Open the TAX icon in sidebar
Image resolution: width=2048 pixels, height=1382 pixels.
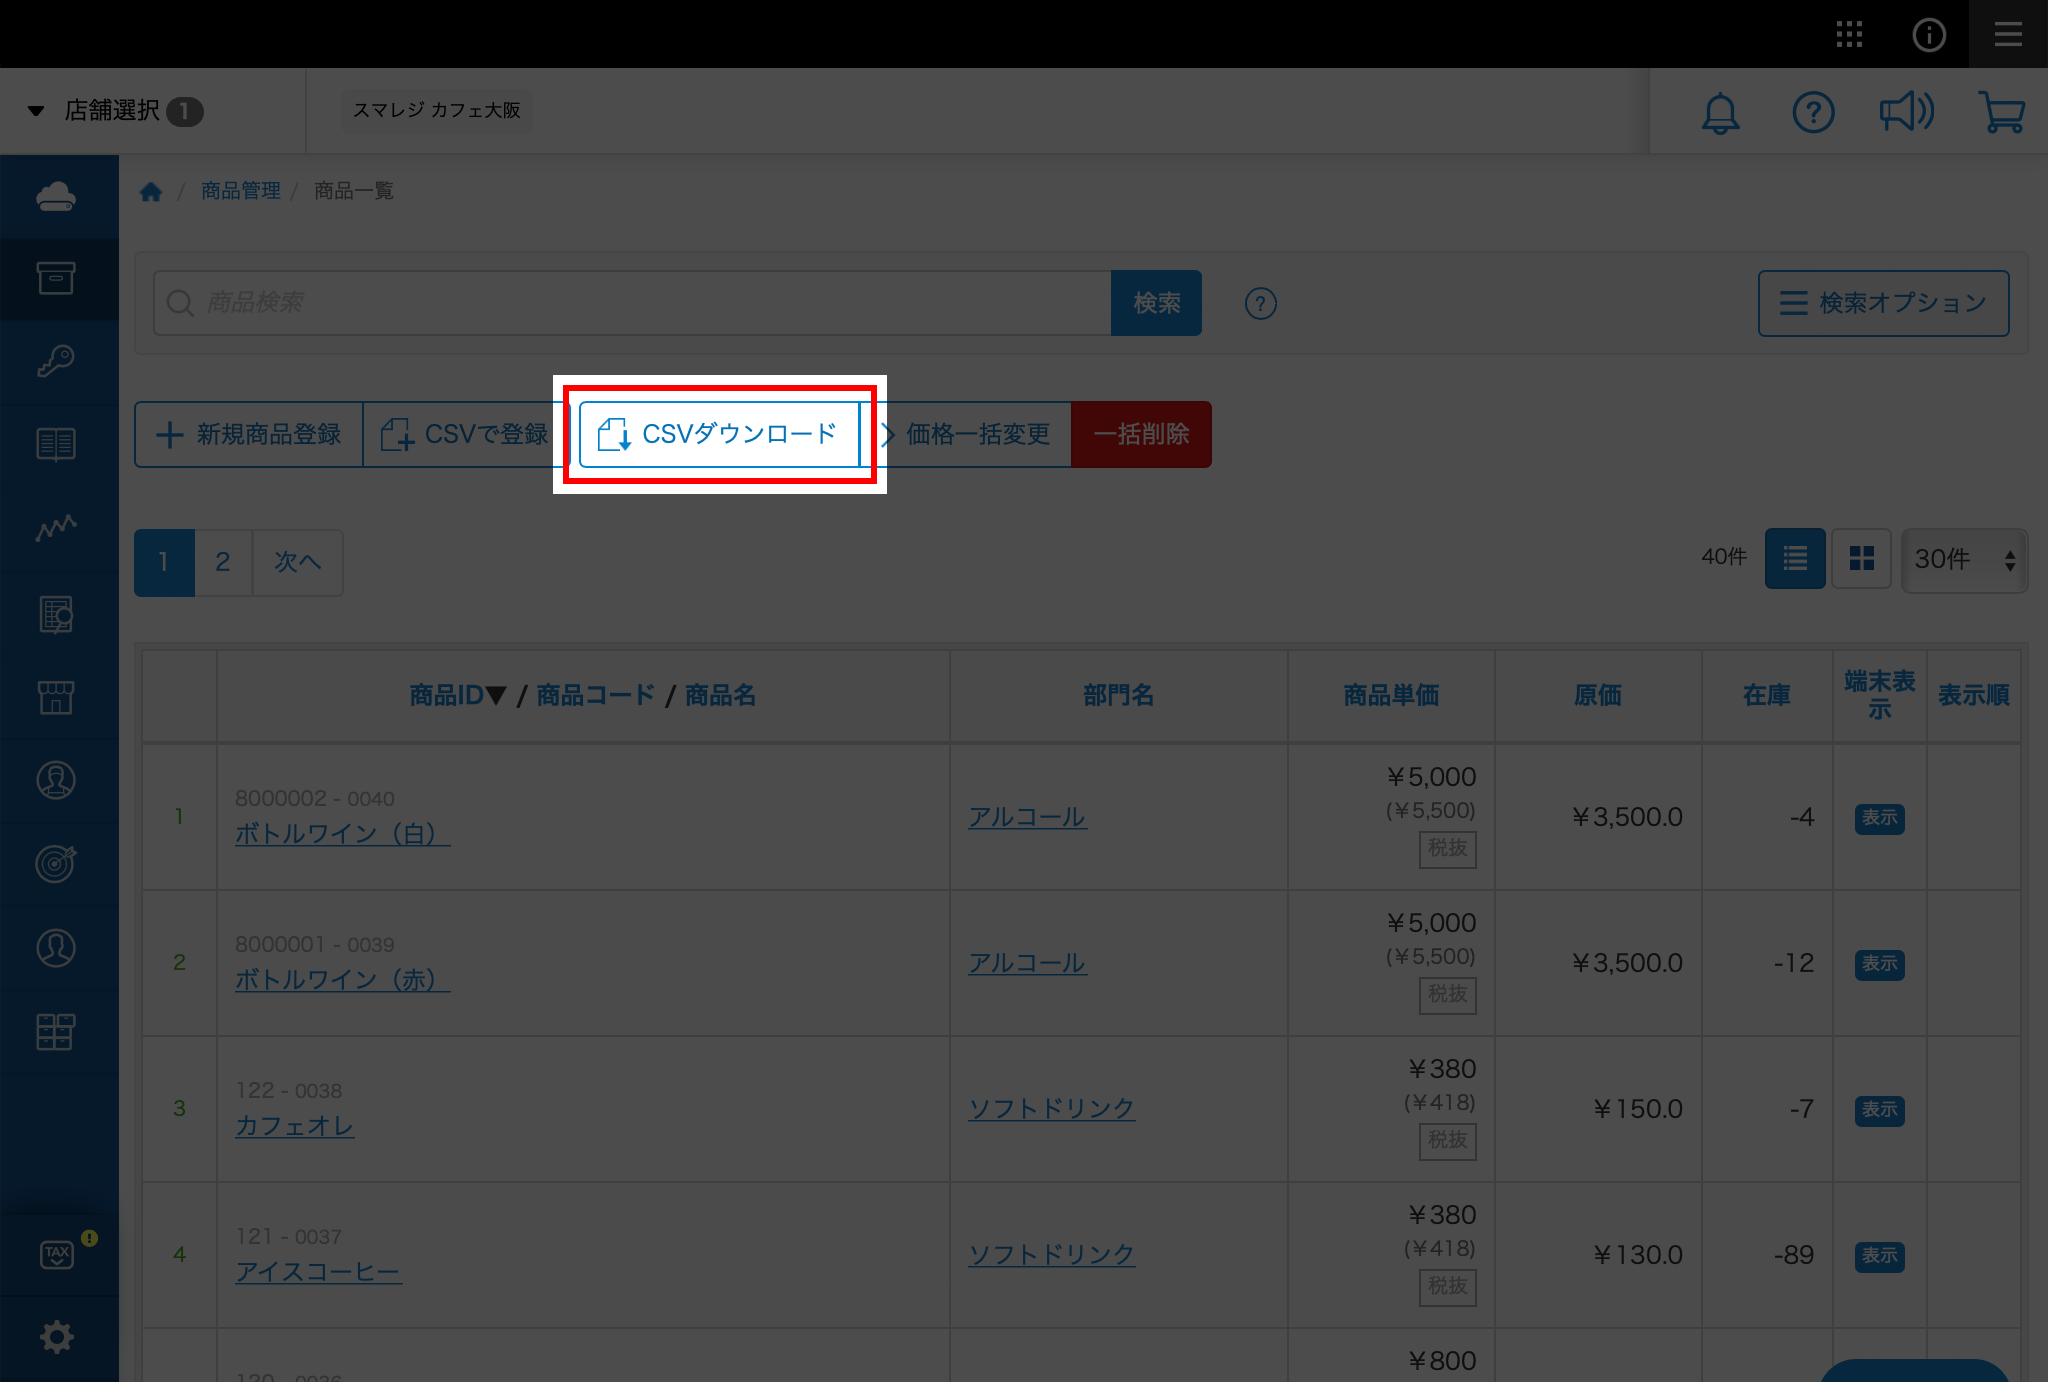coord(57,1254)
